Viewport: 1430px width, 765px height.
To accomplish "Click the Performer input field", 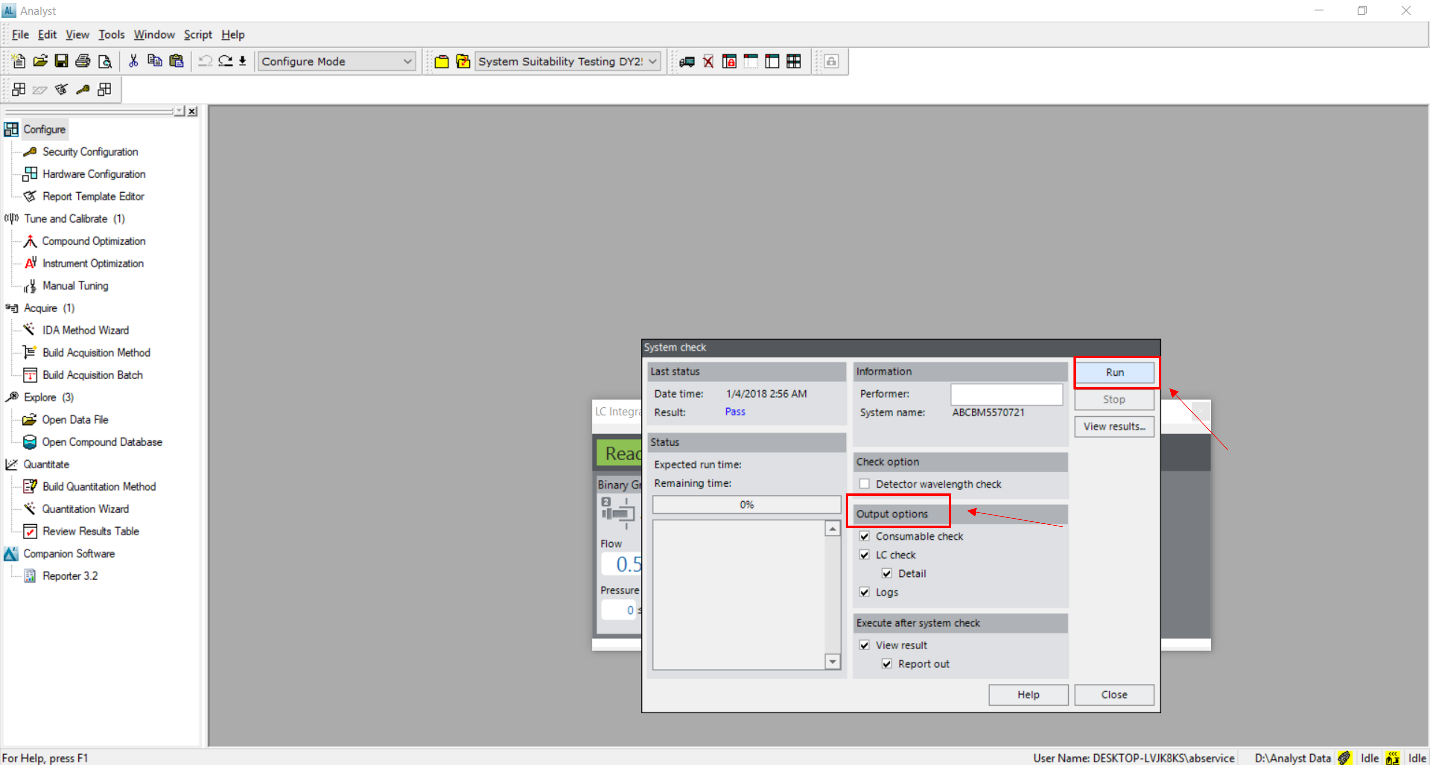I will point(1006,393).
